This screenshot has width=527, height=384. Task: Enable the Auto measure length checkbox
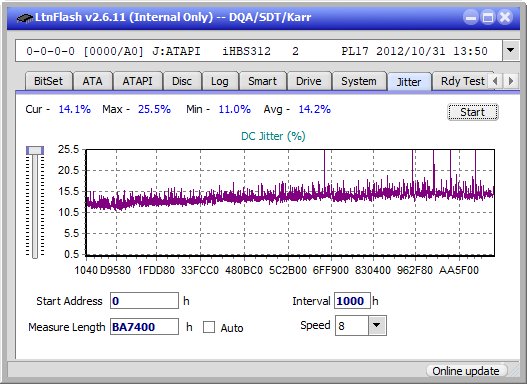tap(209, 327)
